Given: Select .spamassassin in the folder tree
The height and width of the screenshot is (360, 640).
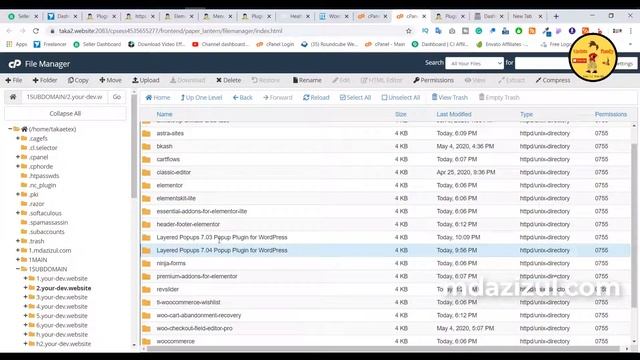Looking at the screenshot, I should 48,222.
